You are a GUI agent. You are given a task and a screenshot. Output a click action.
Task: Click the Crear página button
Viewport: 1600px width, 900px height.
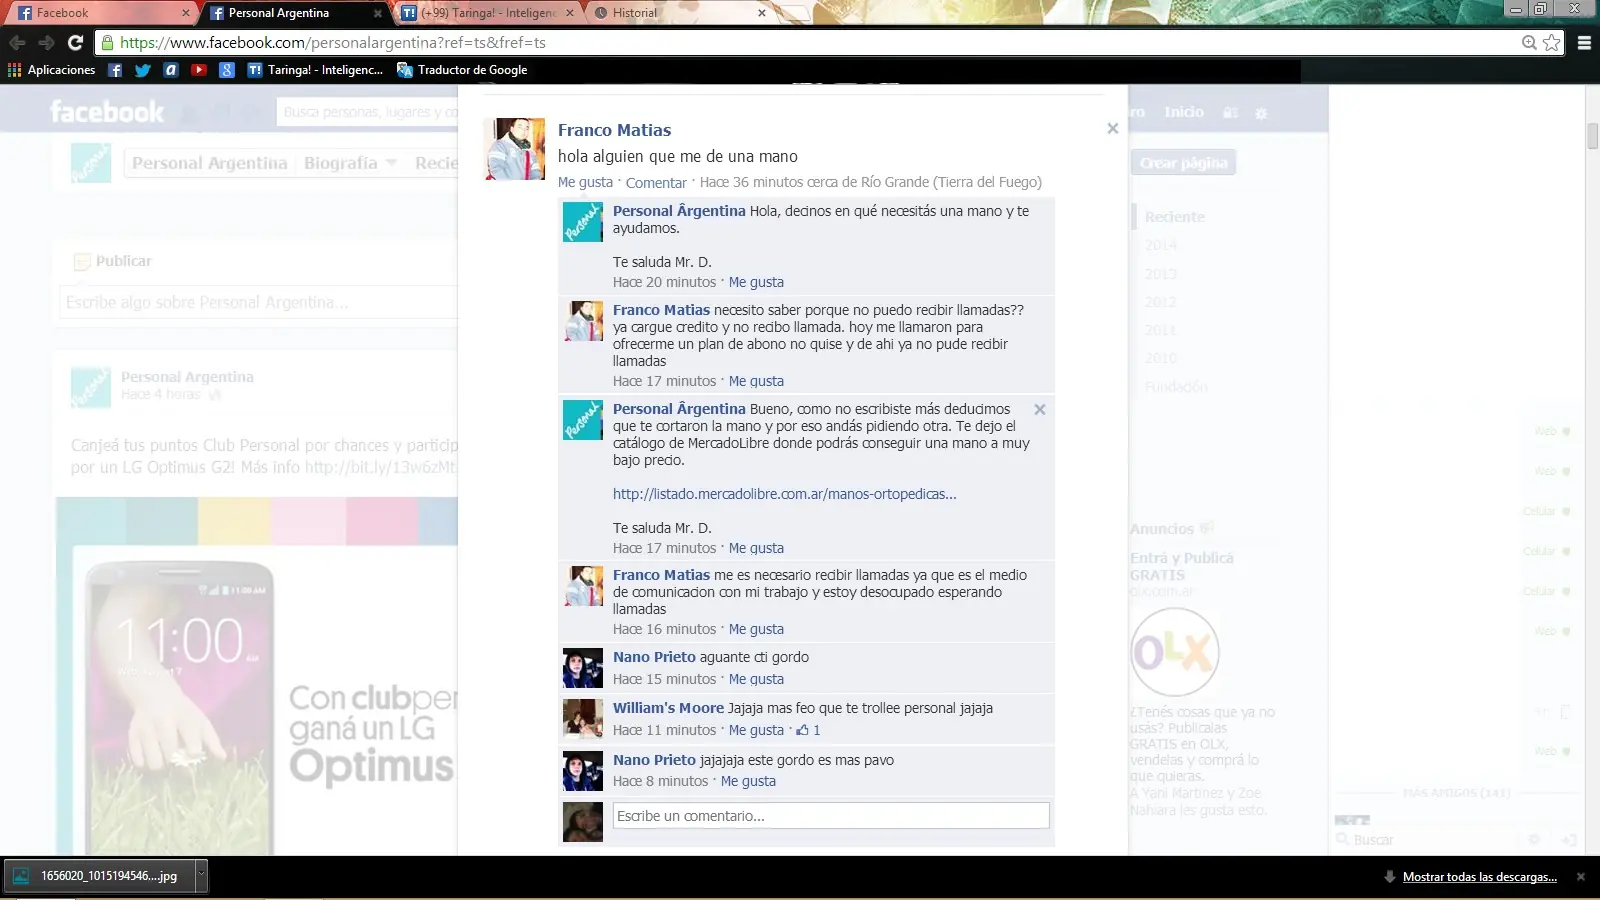click(1183, 163)
